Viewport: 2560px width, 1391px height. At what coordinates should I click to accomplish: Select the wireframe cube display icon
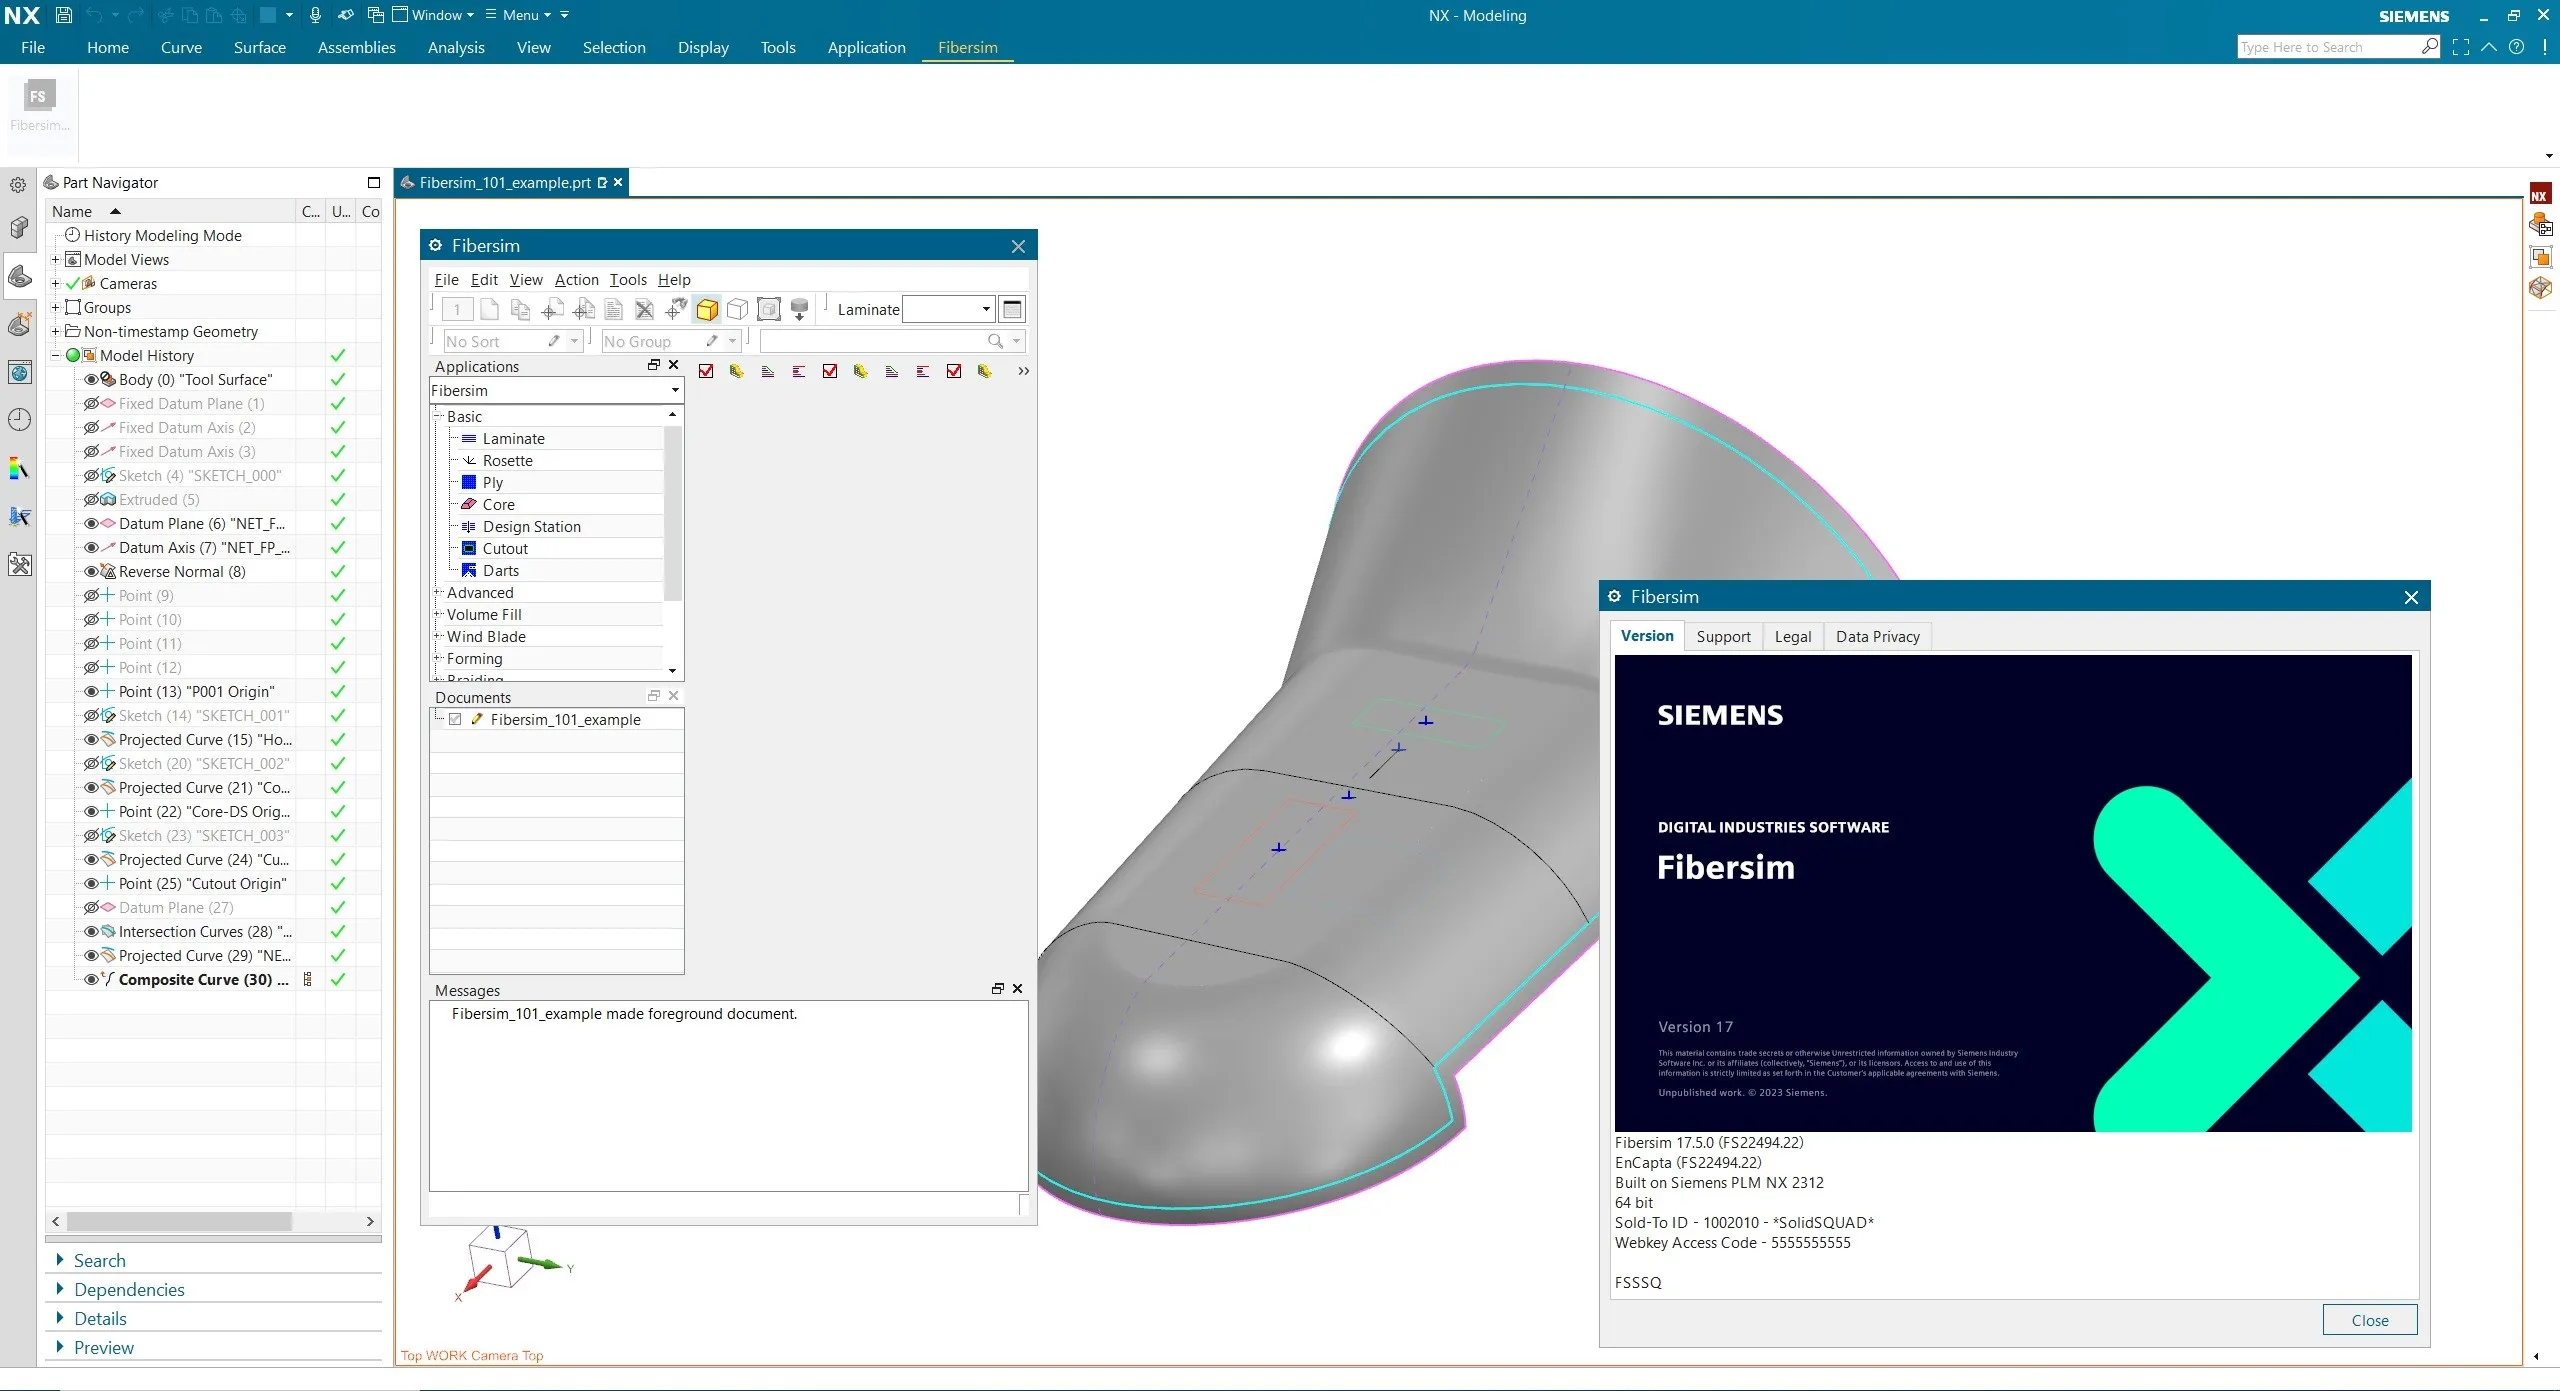[x=737, y=310]
